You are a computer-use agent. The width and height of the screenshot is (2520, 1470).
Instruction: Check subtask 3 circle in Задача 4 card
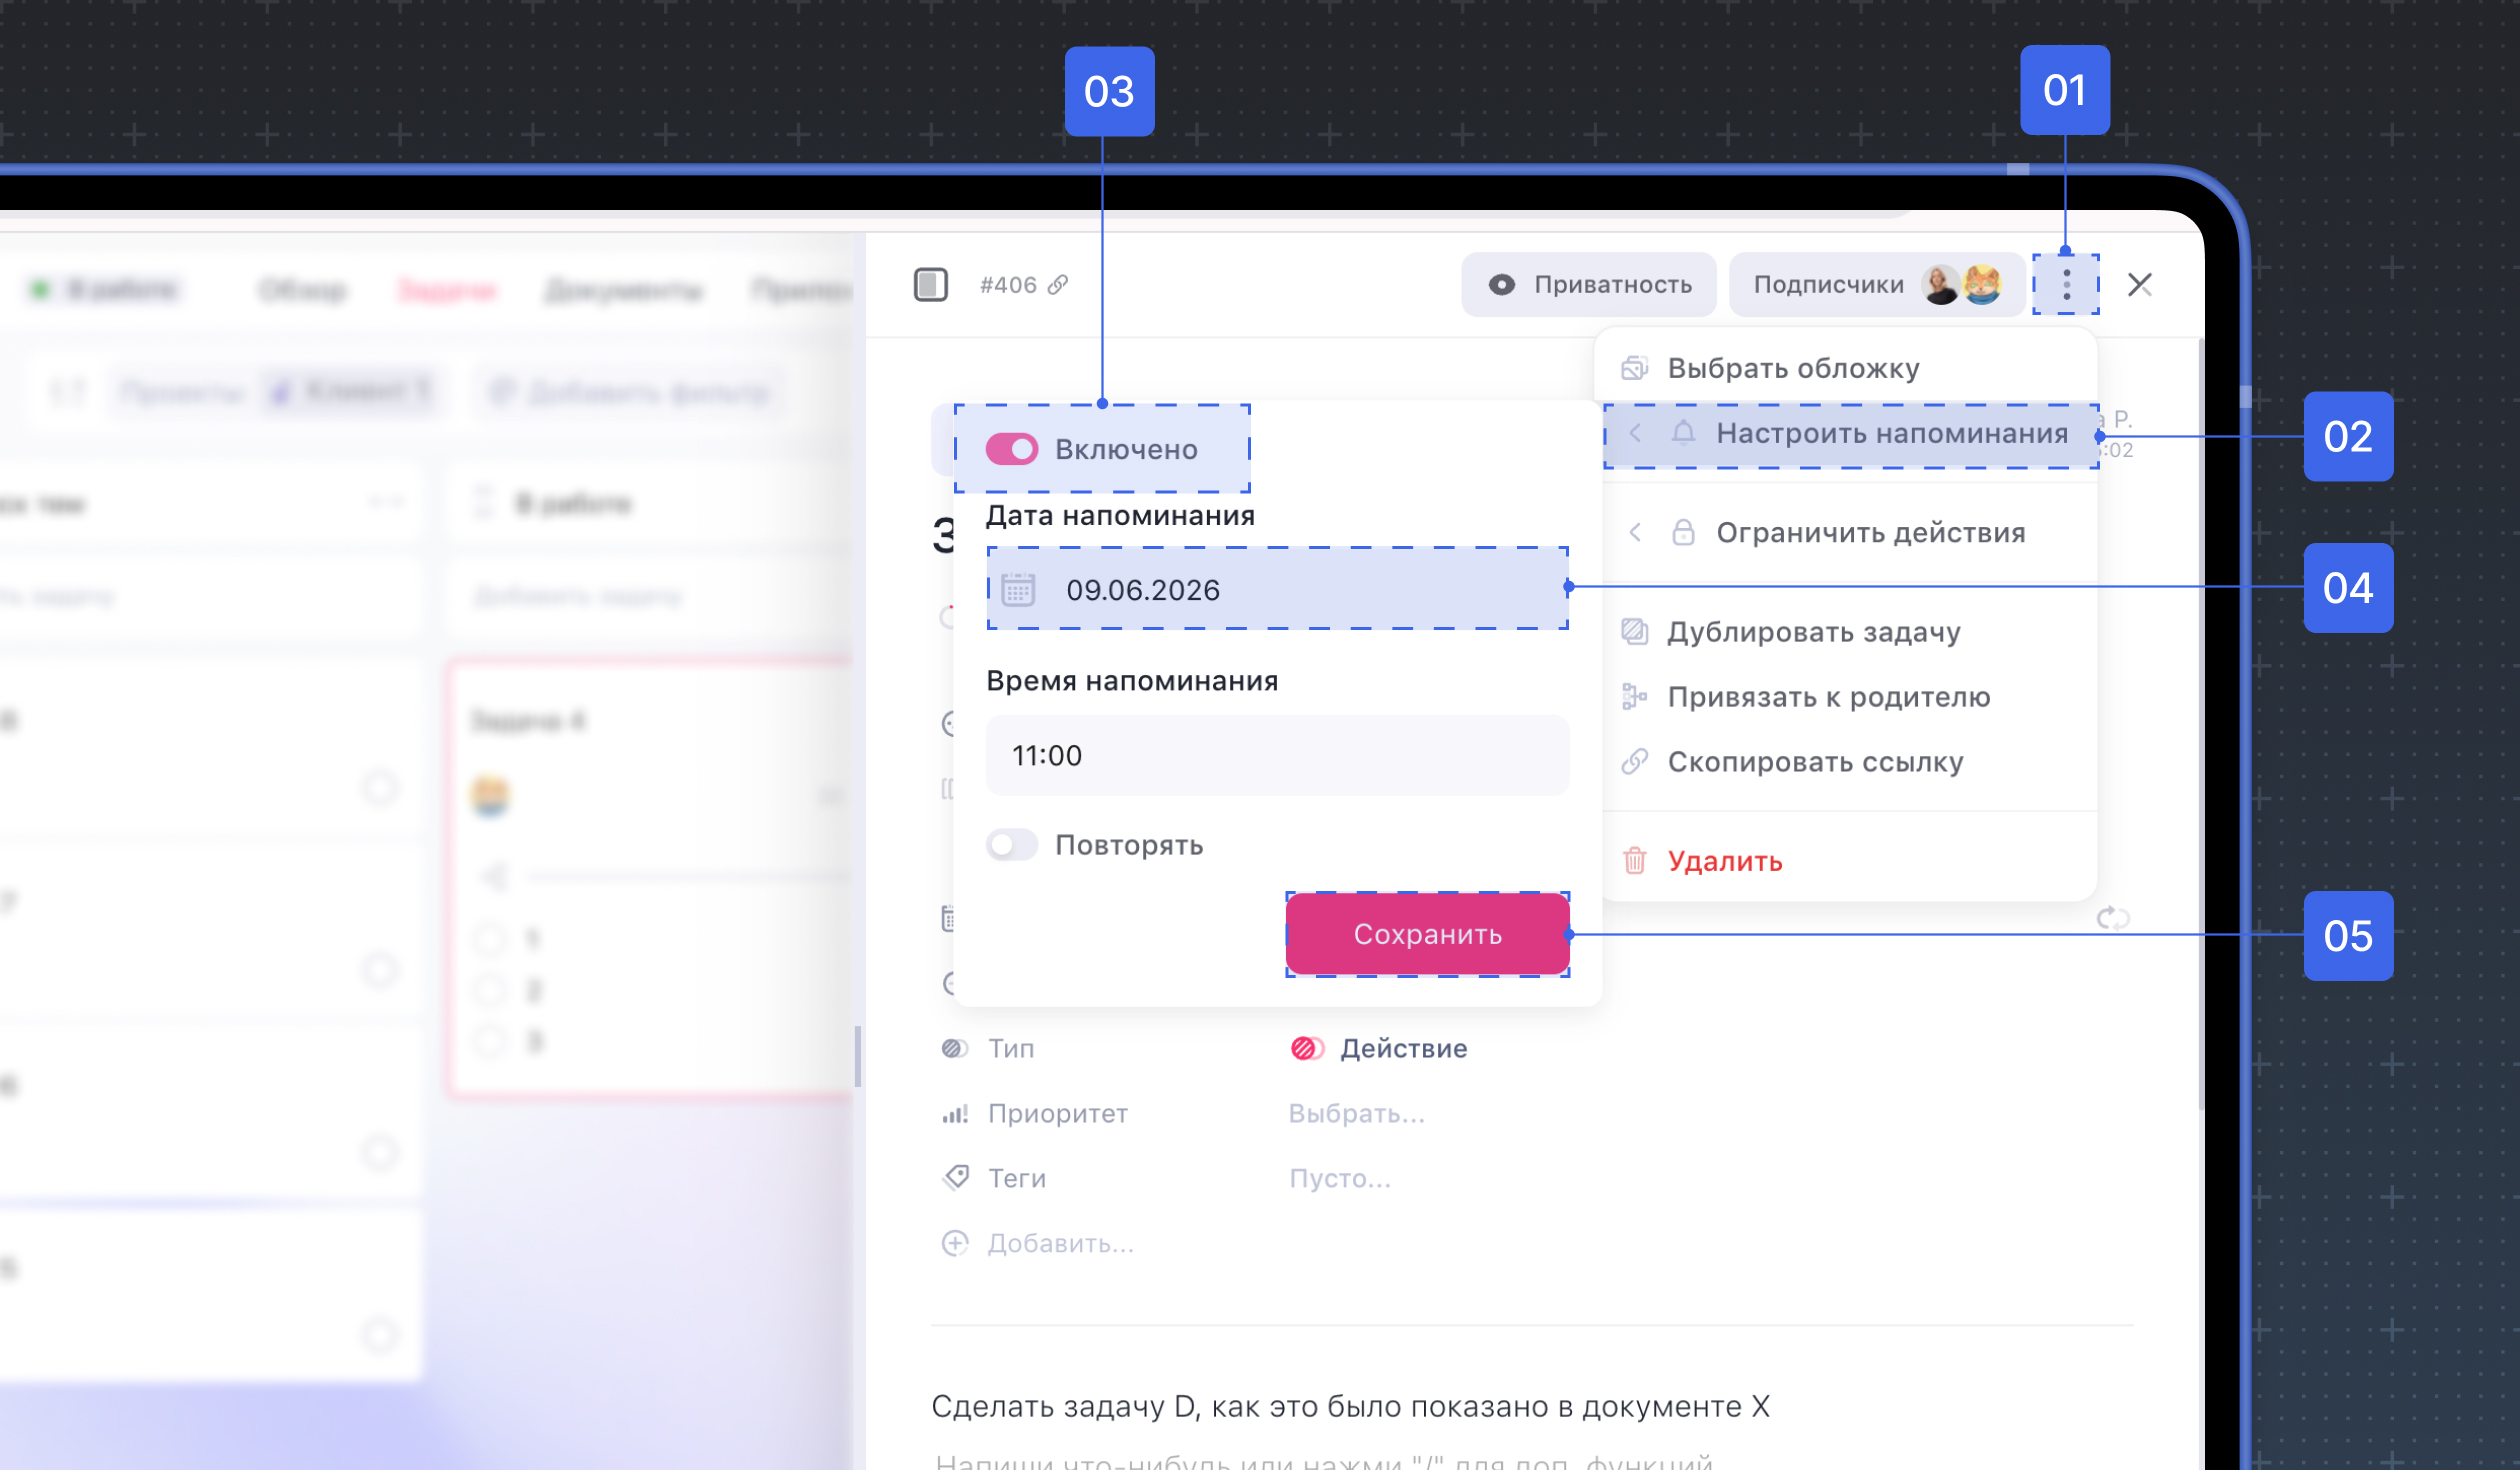(490, 1042)
